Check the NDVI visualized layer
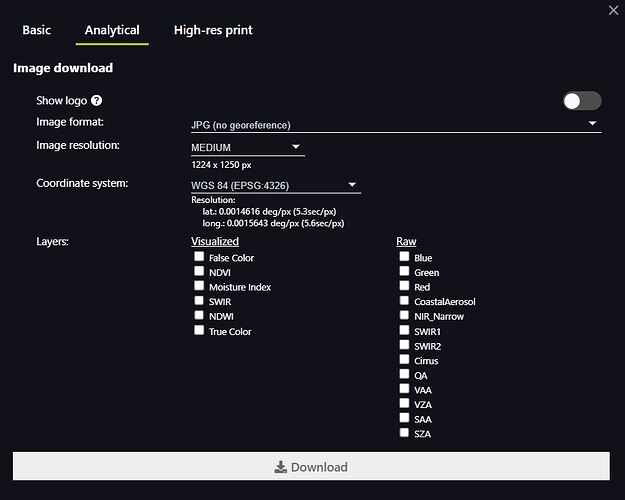Viewport: 625px width, 500px height. coord(199,271)
